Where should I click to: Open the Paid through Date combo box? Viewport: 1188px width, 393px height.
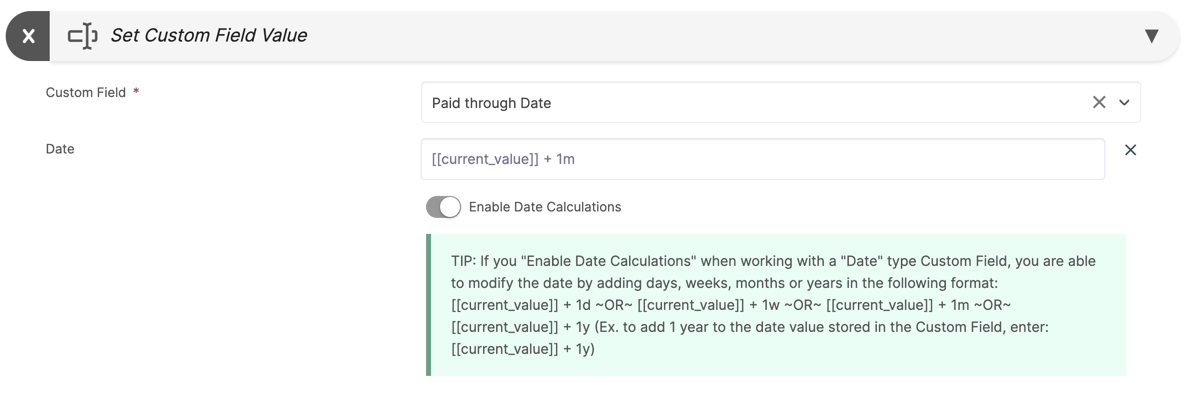pyautogui.click(x=780, y=102)
